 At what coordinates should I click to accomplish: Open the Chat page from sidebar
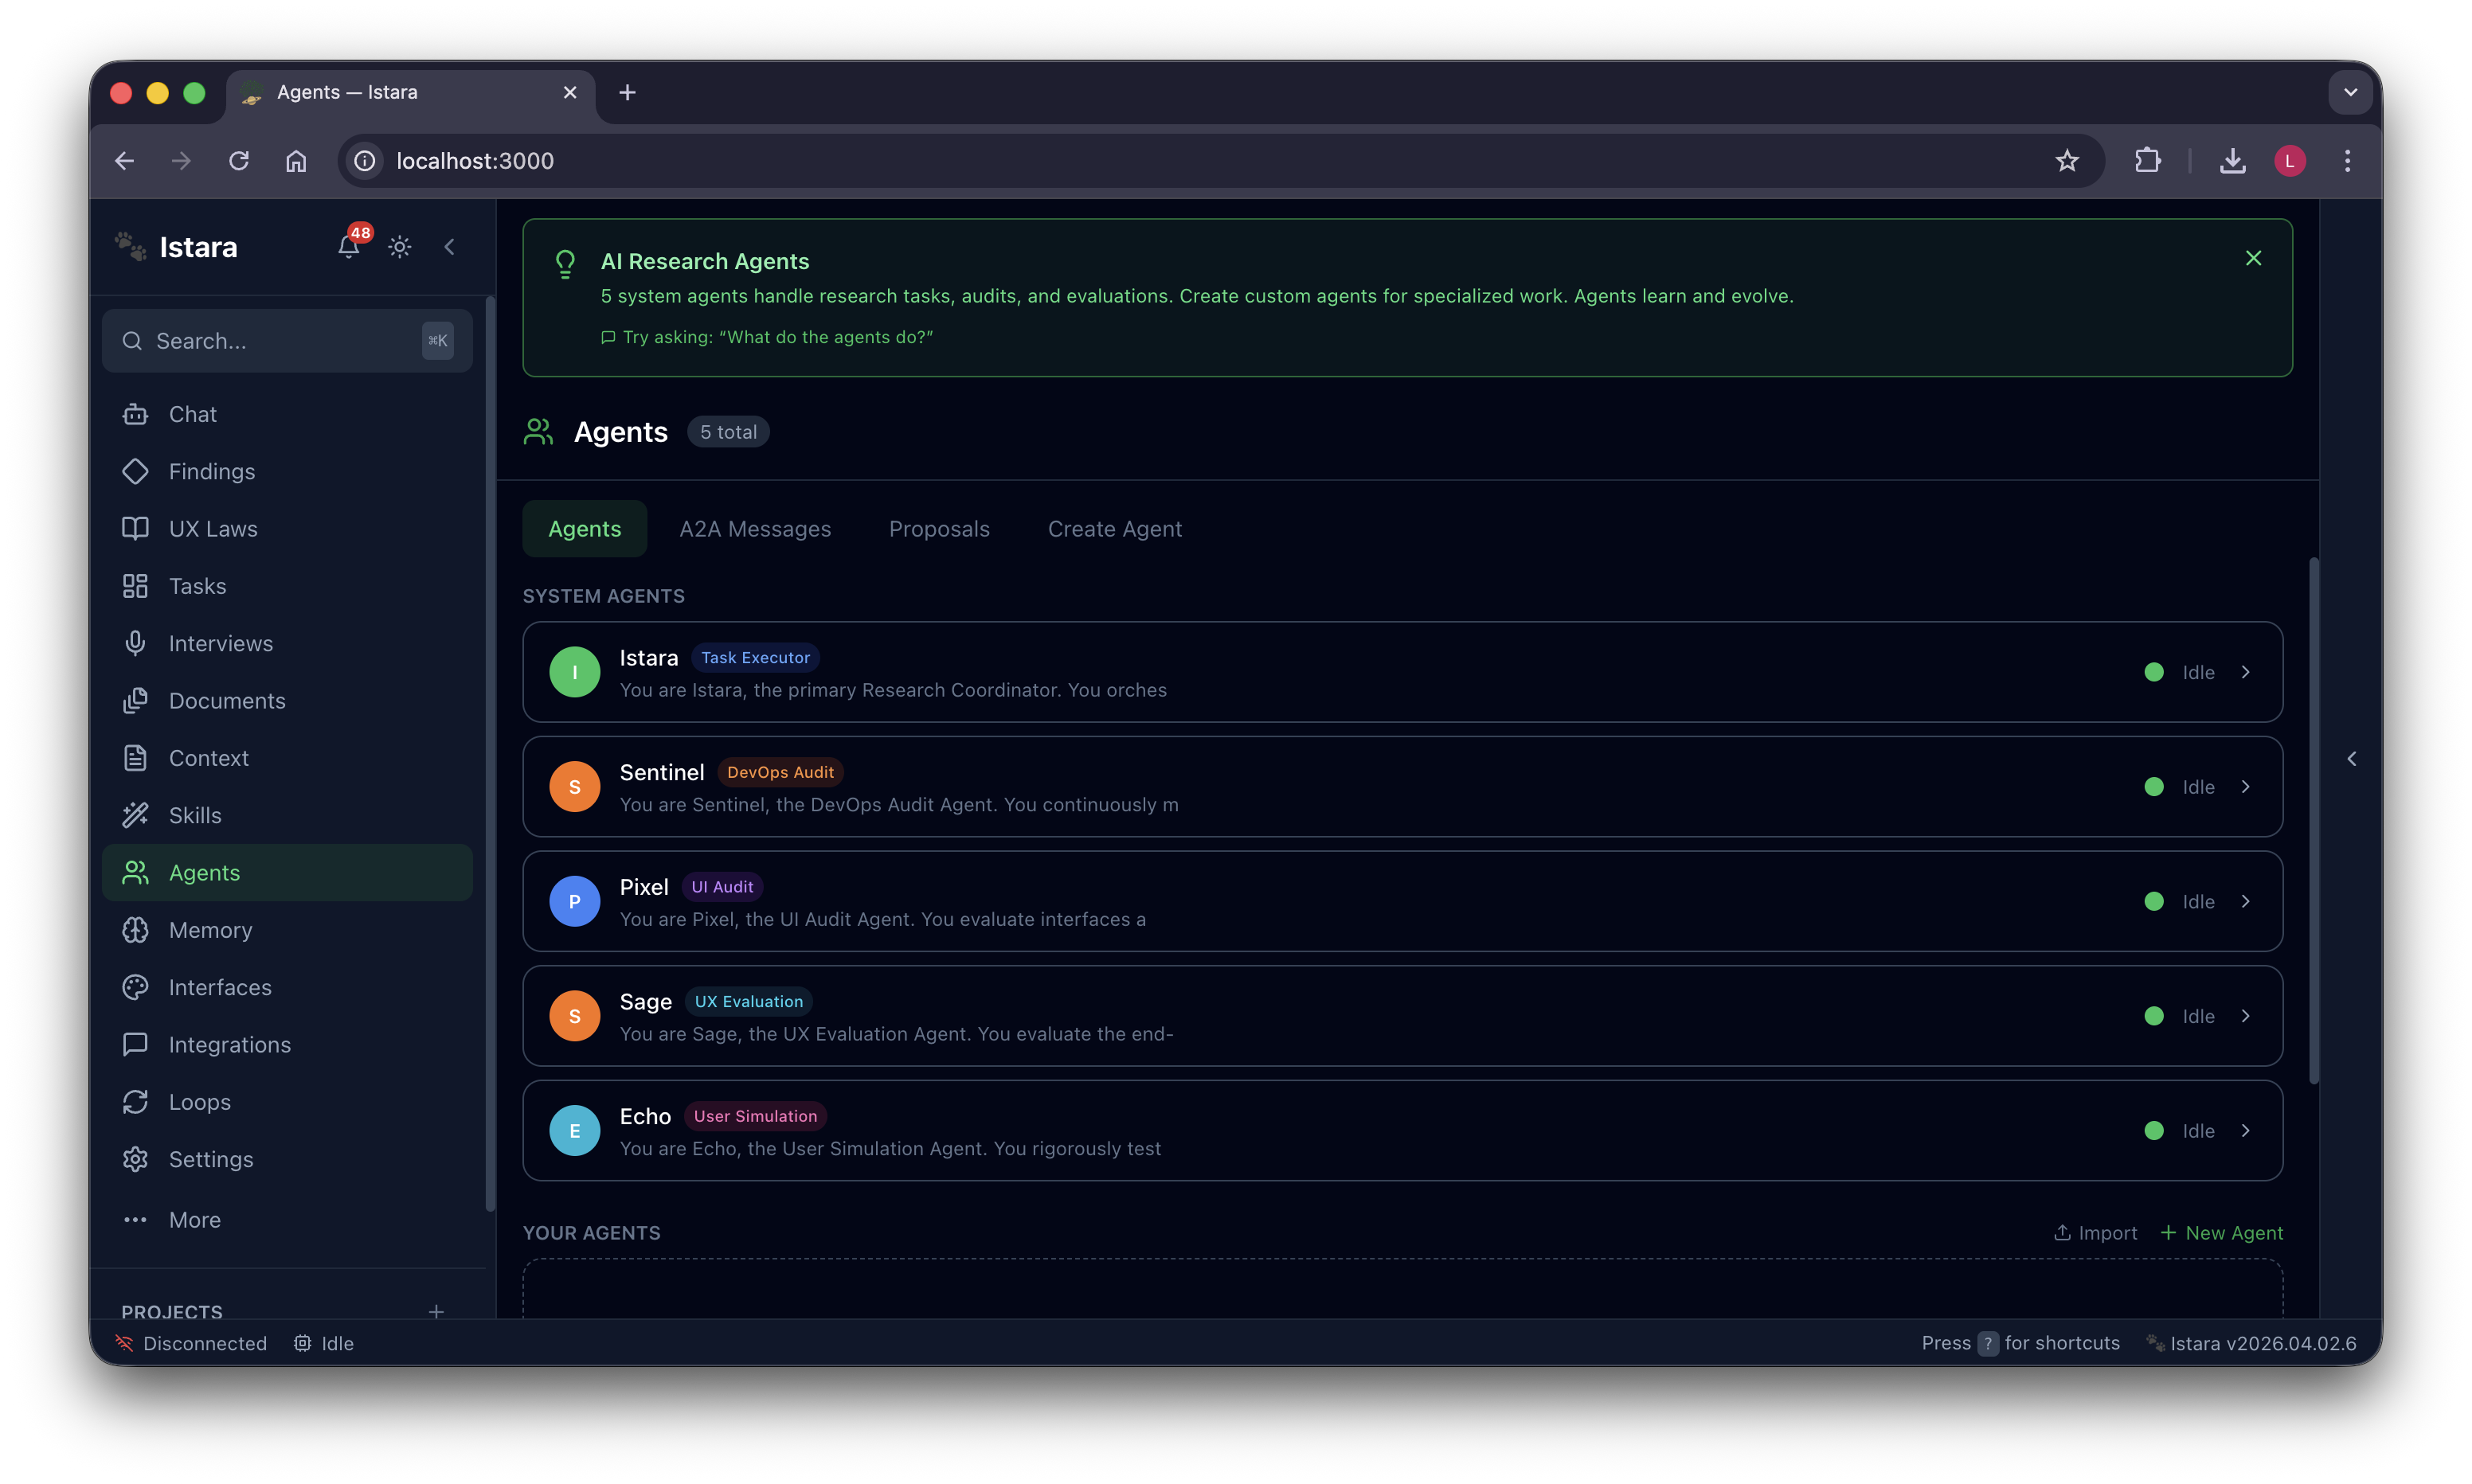click(x=192, y=414)
